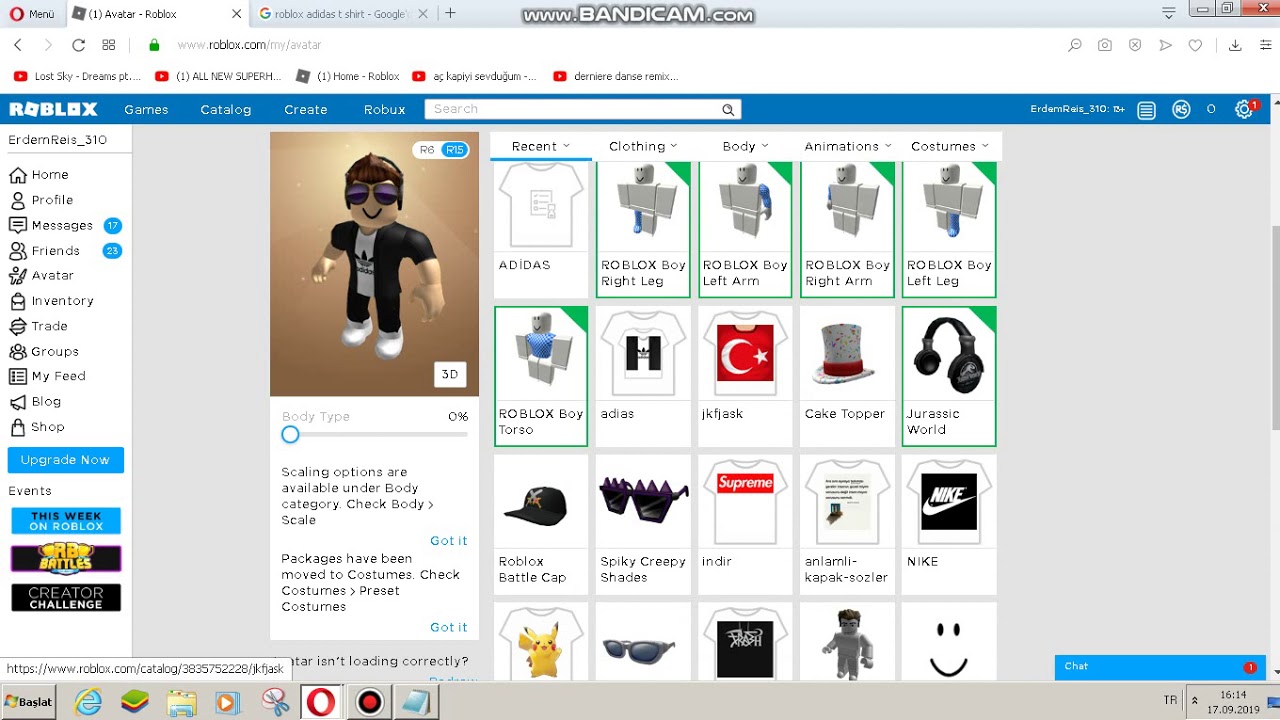Open the Opera taskbar icon
This screenshot has height=720, width=1280.
pyautogui.click(x=320, y=702)
